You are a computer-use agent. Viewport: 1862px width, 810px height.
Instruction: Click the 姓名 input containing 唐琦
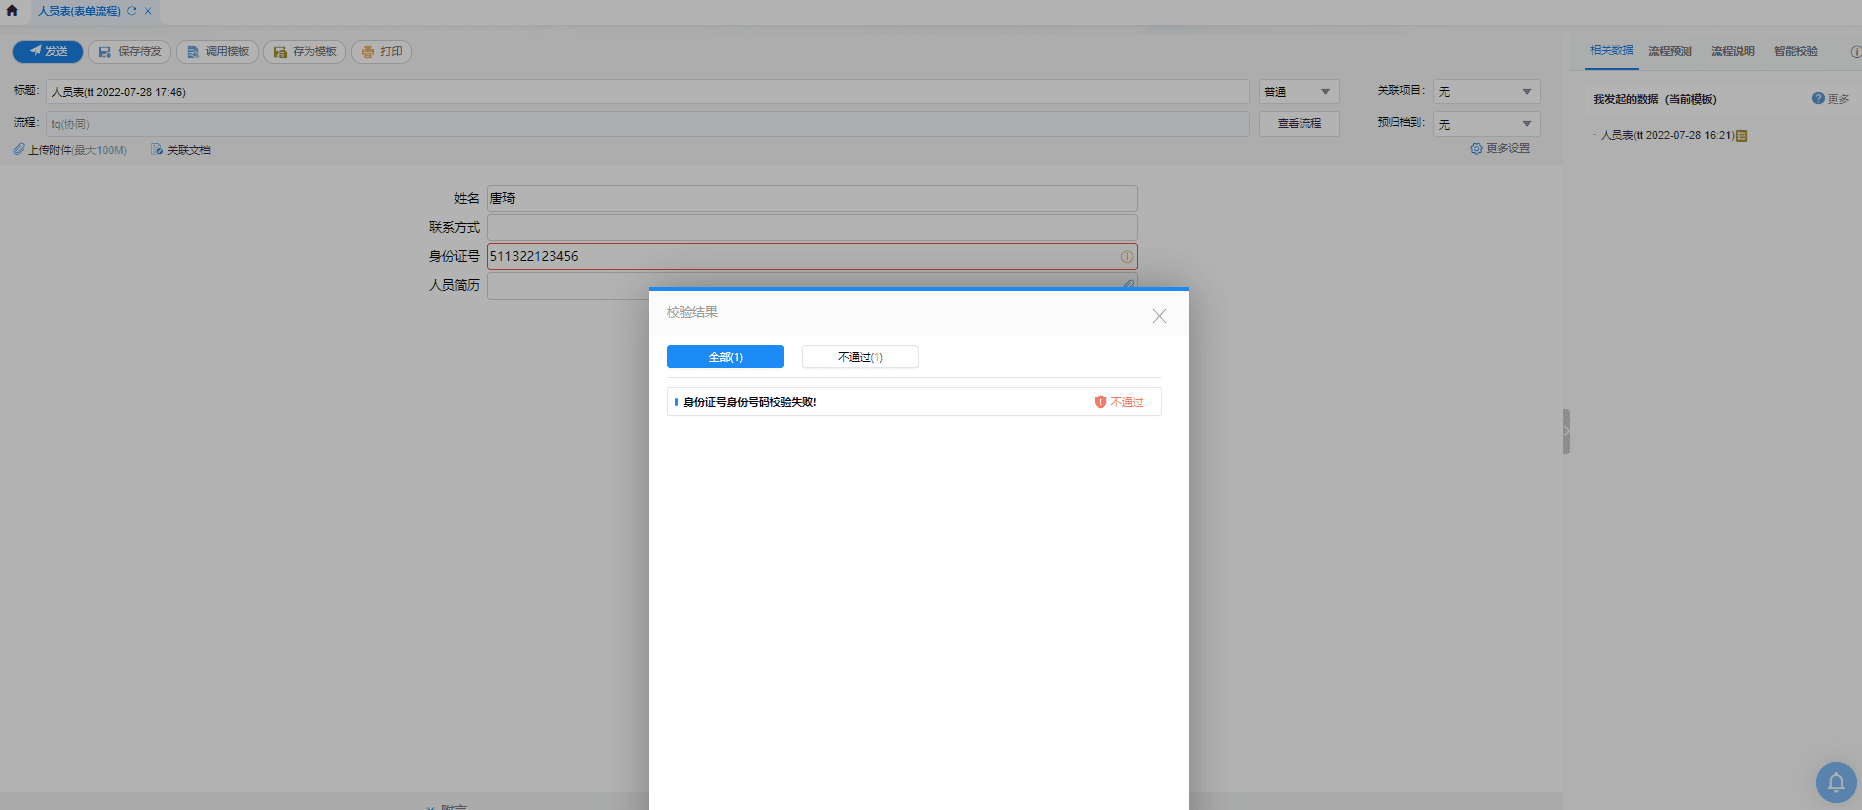tap(812, 198)
